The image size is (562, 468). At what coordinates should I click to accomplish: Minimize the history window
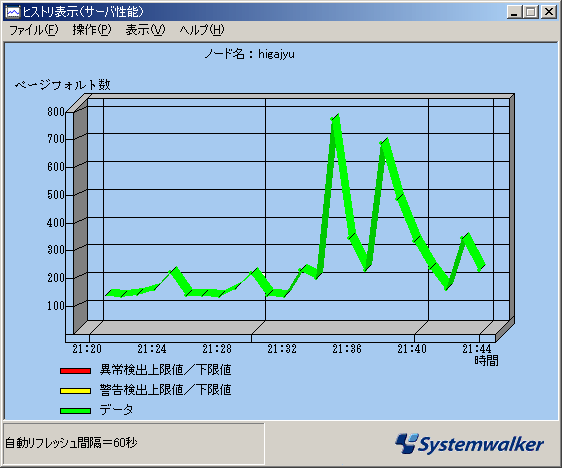[x=514, y=12]
